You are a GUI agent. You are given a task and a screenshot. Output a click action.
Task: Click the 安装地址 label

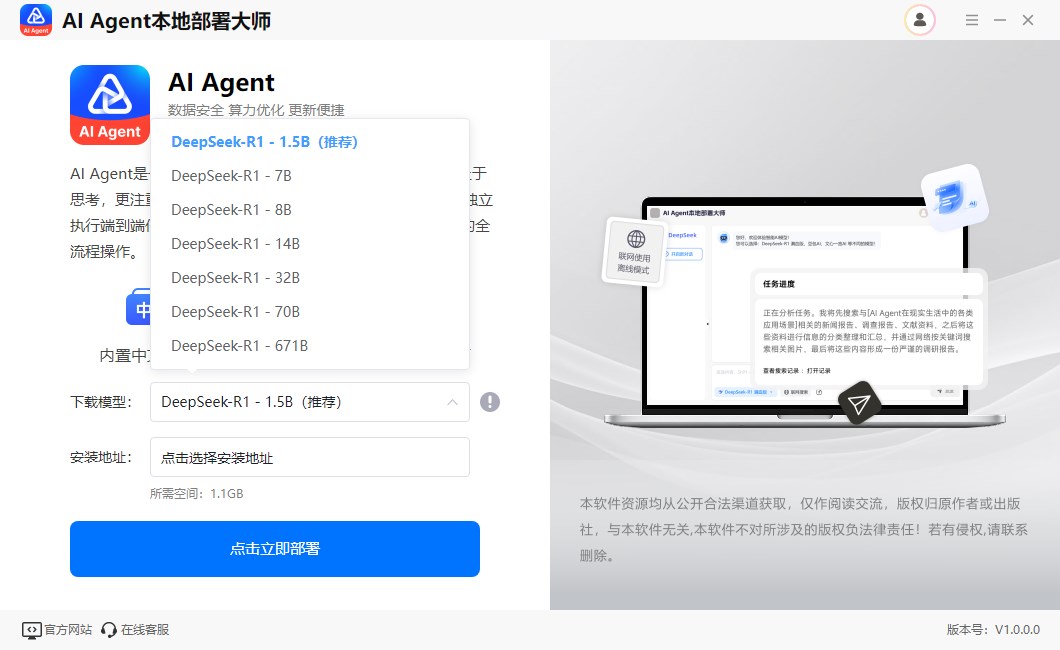(x=101, y=457)
